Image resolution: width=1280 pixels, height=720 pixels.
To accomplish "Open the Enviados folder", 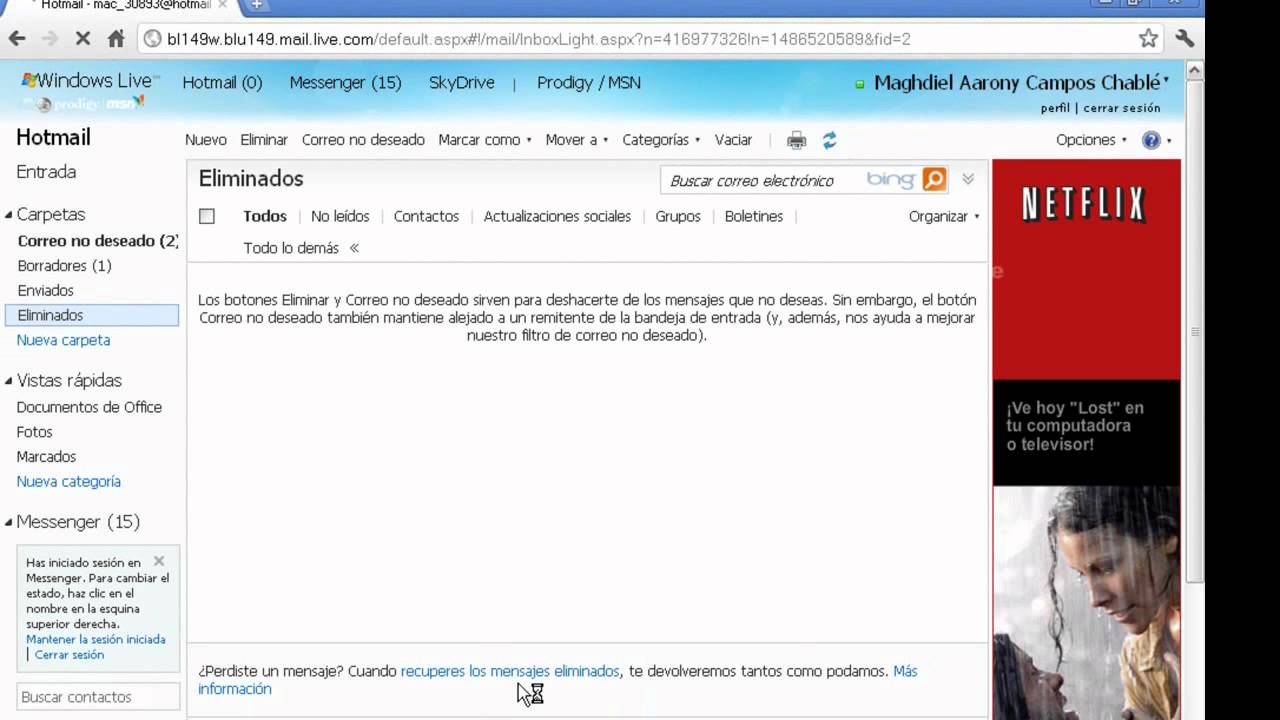I will click(45, 291).
